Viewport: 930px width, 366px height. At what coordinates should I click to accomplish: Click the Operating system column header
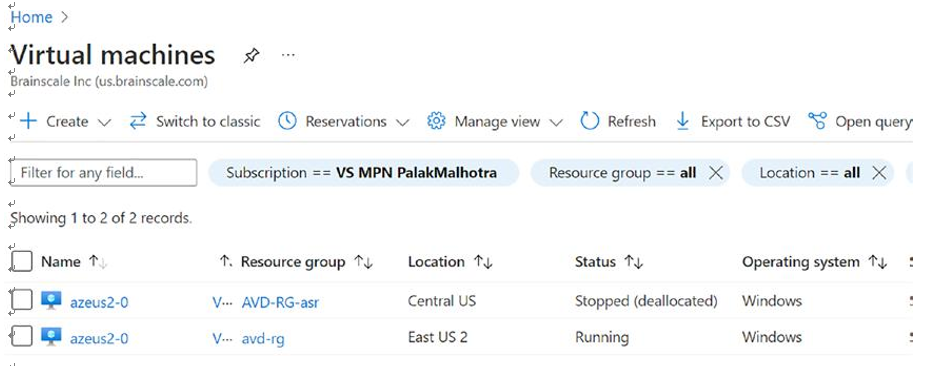click(x=801, y=262)
